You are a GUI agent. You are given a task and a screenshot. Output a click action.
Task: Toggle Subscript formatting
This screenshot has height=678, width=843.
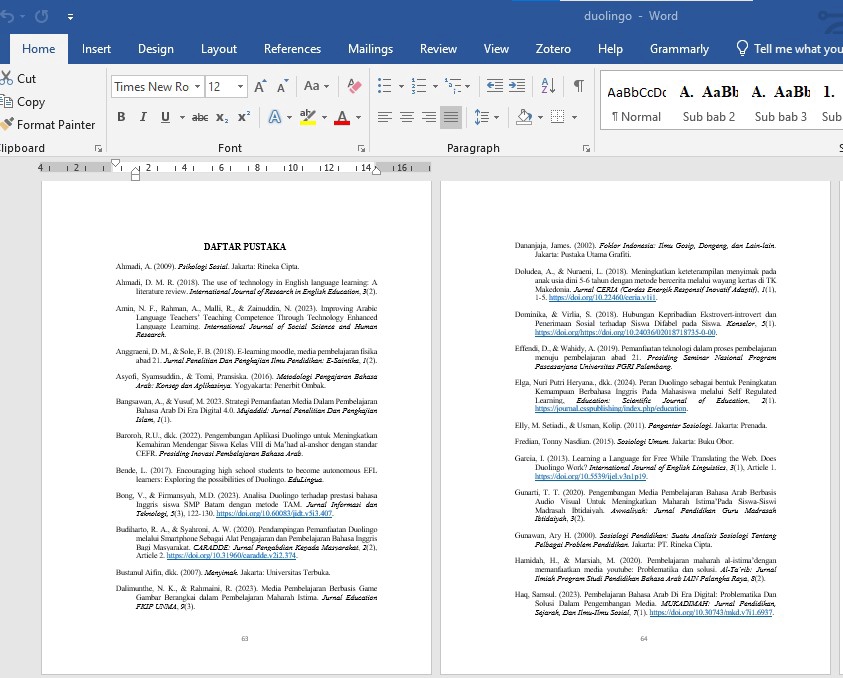click(x=222, y=117)
